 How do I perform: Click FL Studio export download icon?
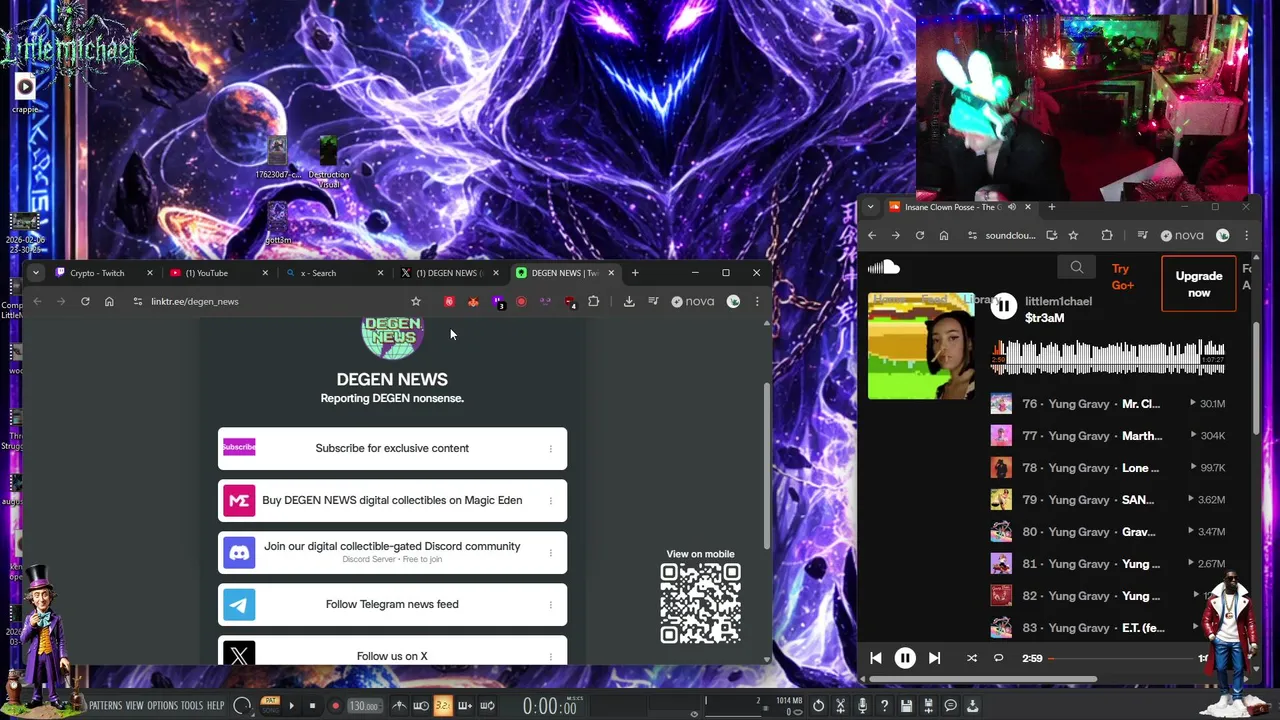point(972,706)
